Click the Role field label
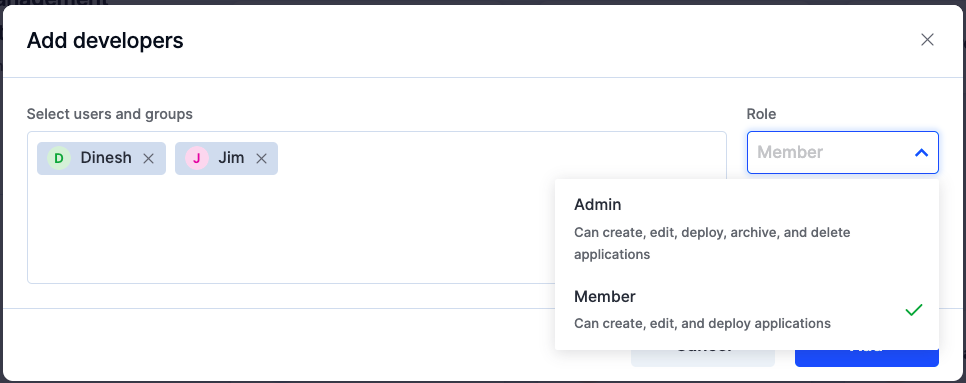 [761, 114]
